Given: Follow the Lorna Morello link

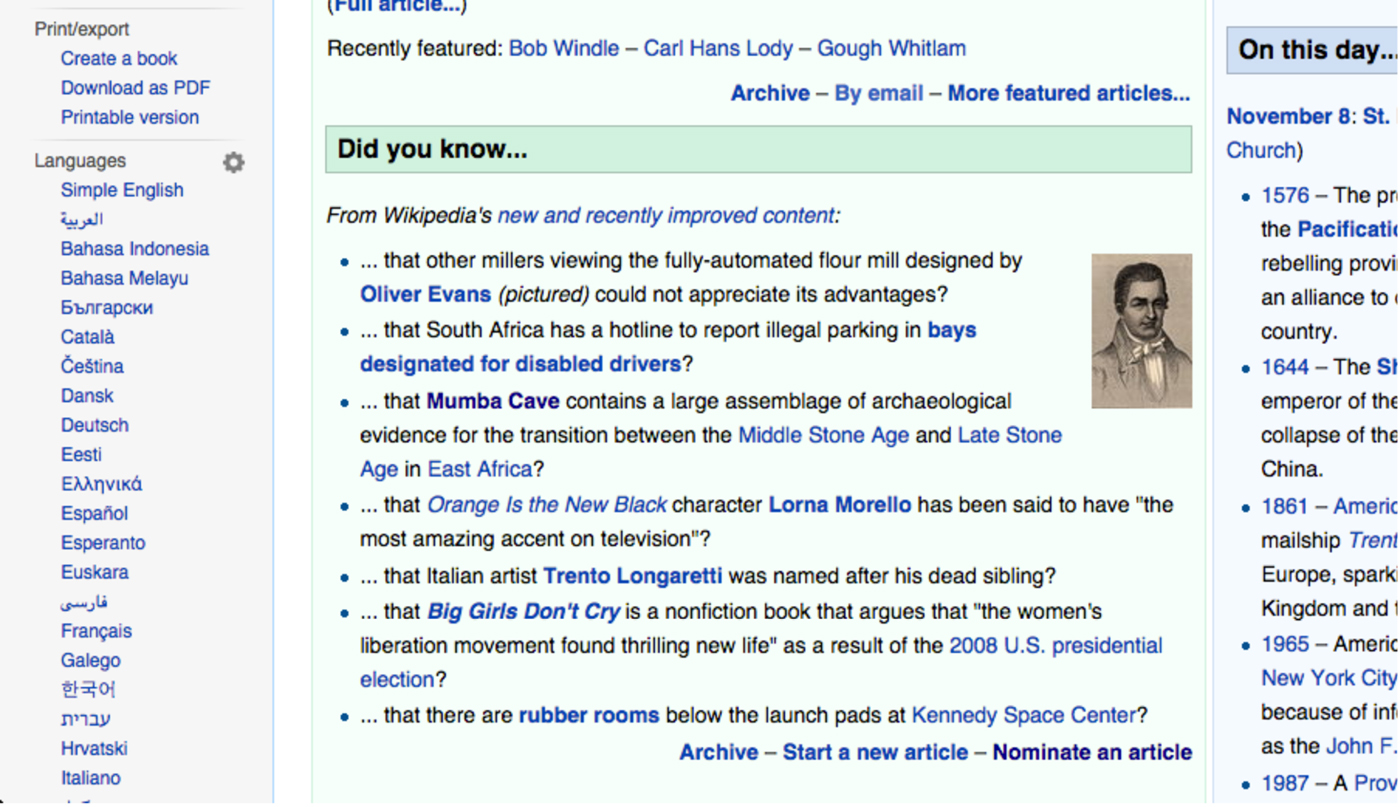Looking at the screenshot, I should (839, 505).
